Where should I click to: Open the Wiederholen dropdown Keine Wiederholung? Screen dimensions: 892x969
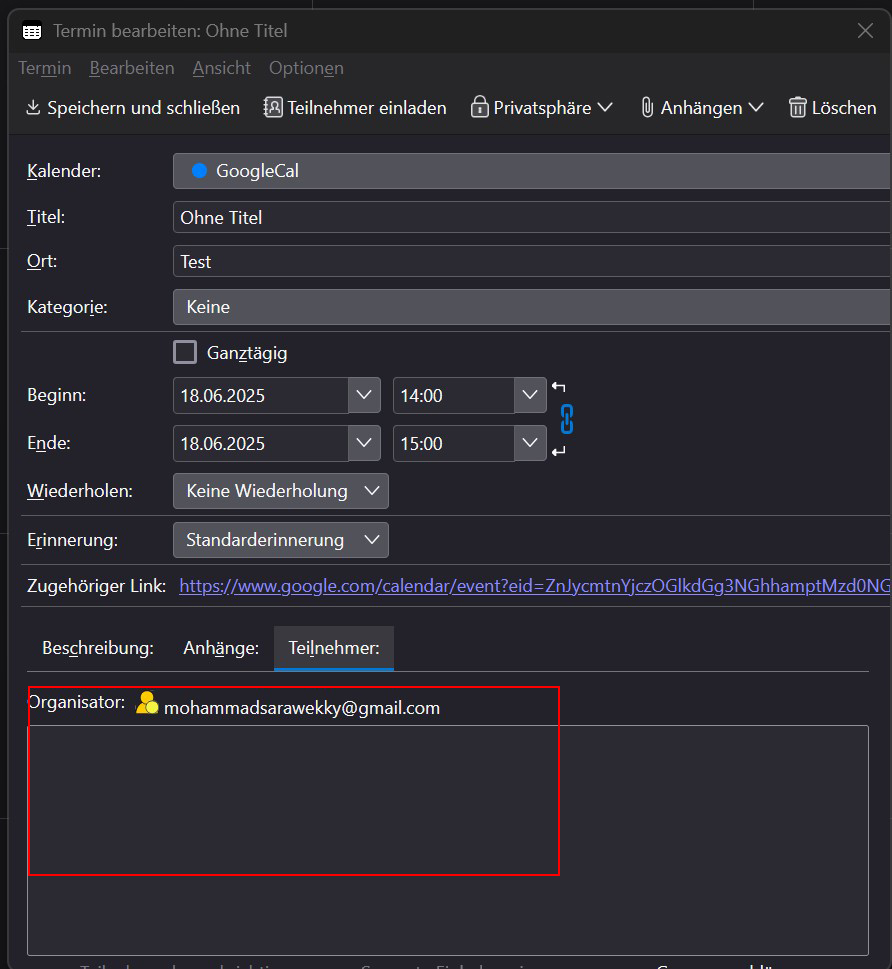coord(281,491)
